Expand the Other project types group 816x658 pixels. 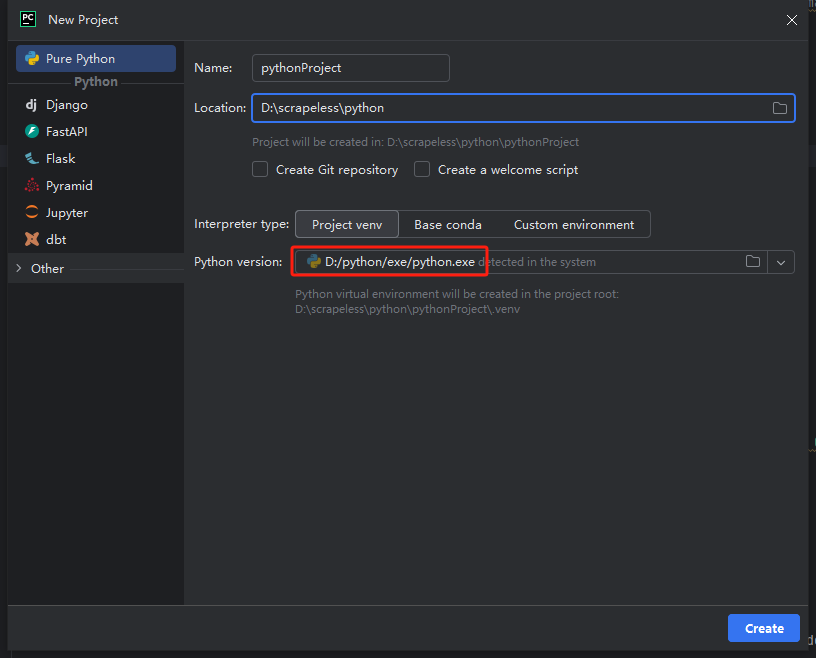[19, 268]
